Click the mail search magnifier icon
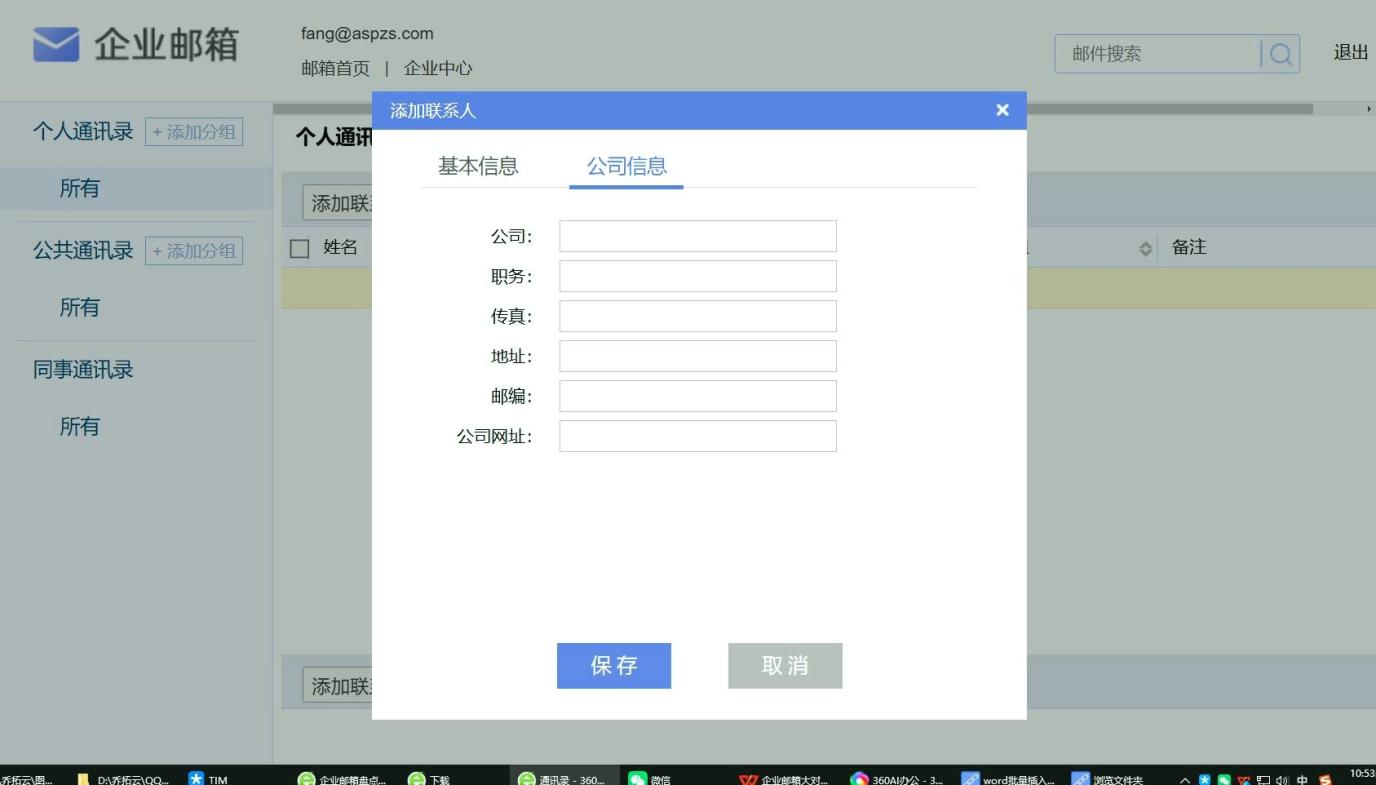Viewport: 1376px width, 785px height. pos(1281,54)
